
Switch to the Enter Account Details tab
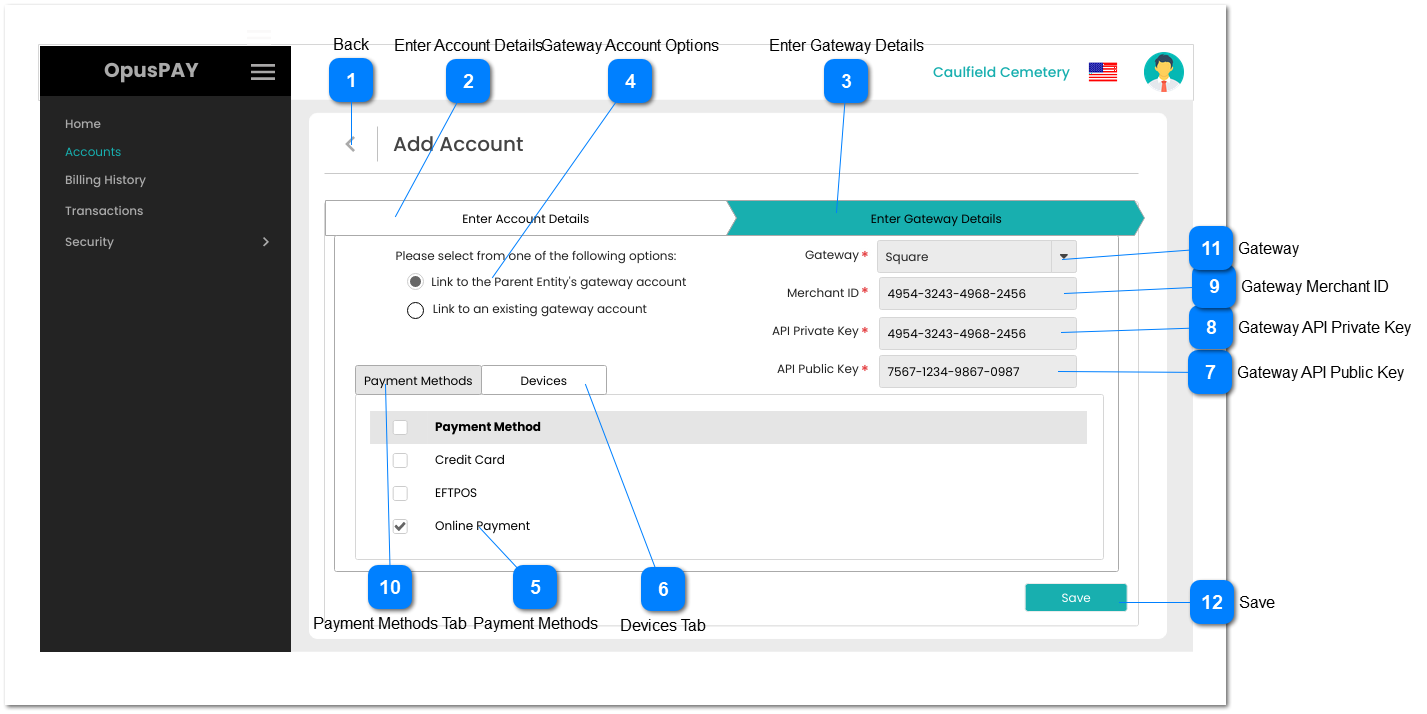(x=525, y=218)
